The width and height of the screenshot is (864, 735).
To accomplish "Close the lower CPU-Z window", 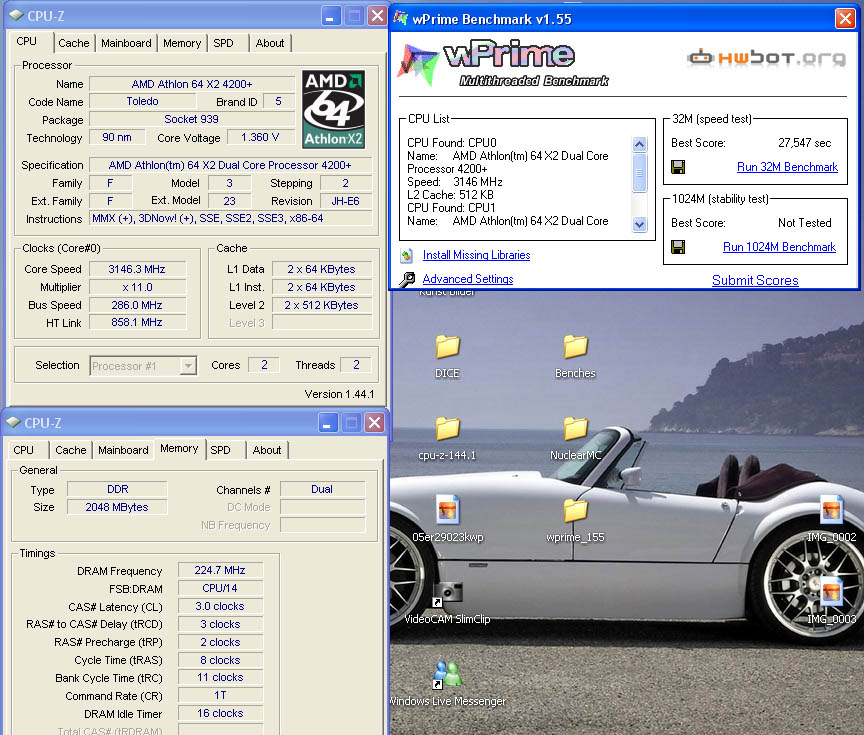I will [374, 423].
